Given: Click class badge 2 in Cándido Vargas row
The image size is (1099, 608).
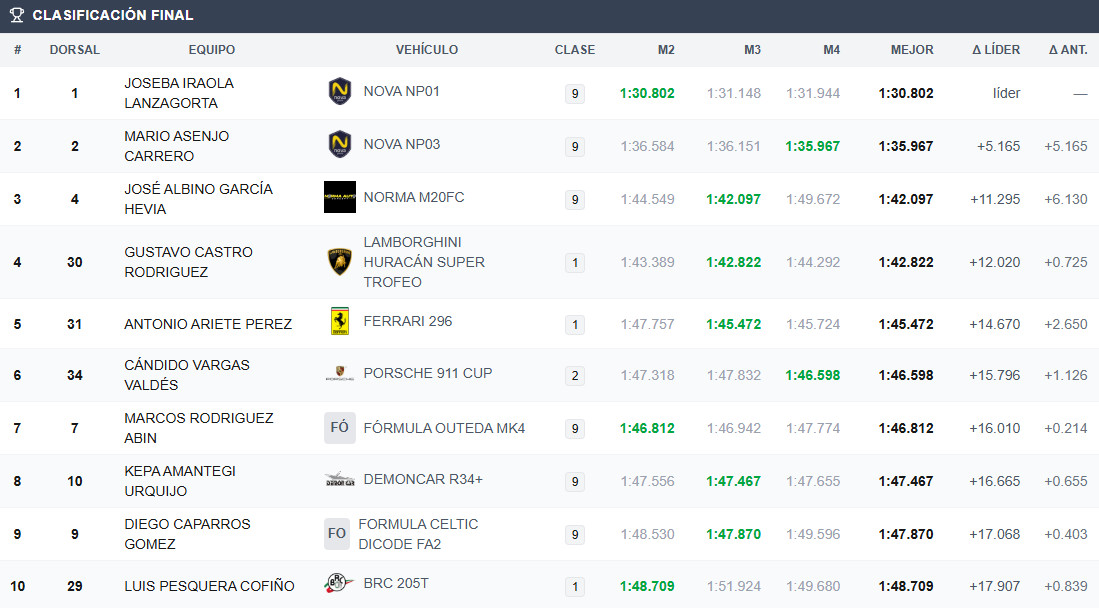Looking at the screenshot, I should click(x=575, y=376).
